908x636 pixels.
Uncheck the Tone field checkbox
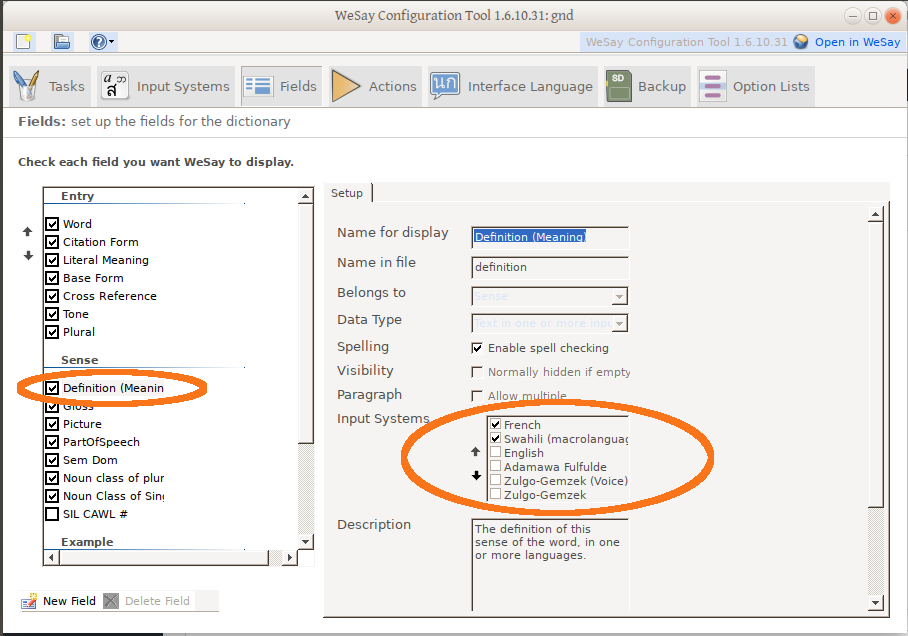tap(52, 313)
